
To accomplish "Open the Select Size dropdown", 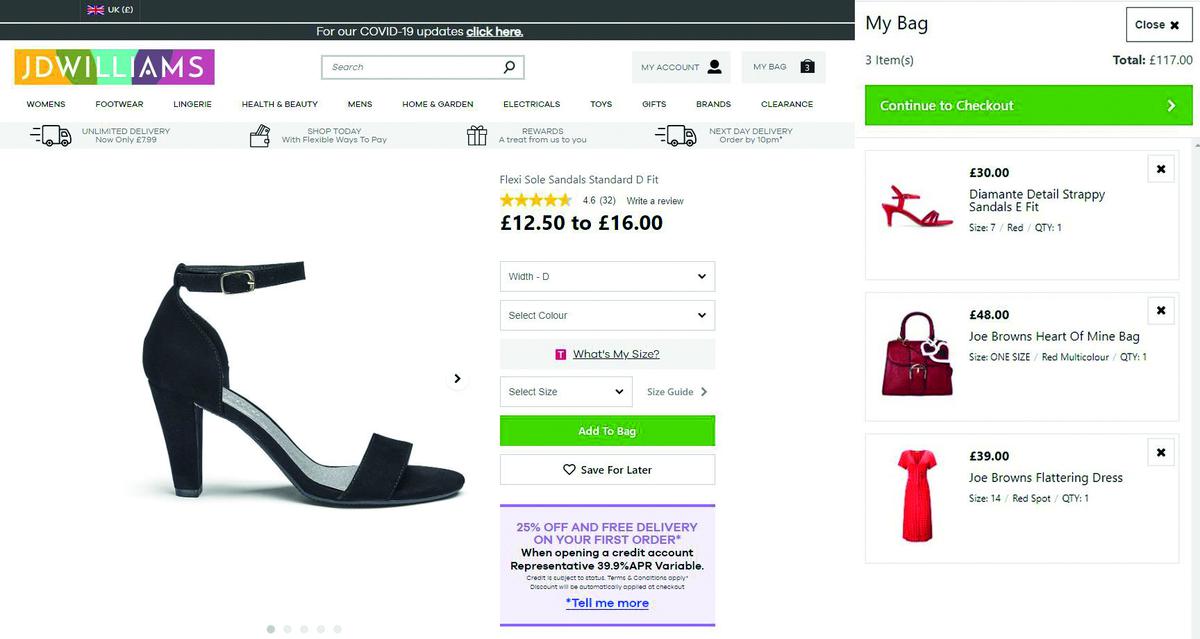I will [566, 391].
